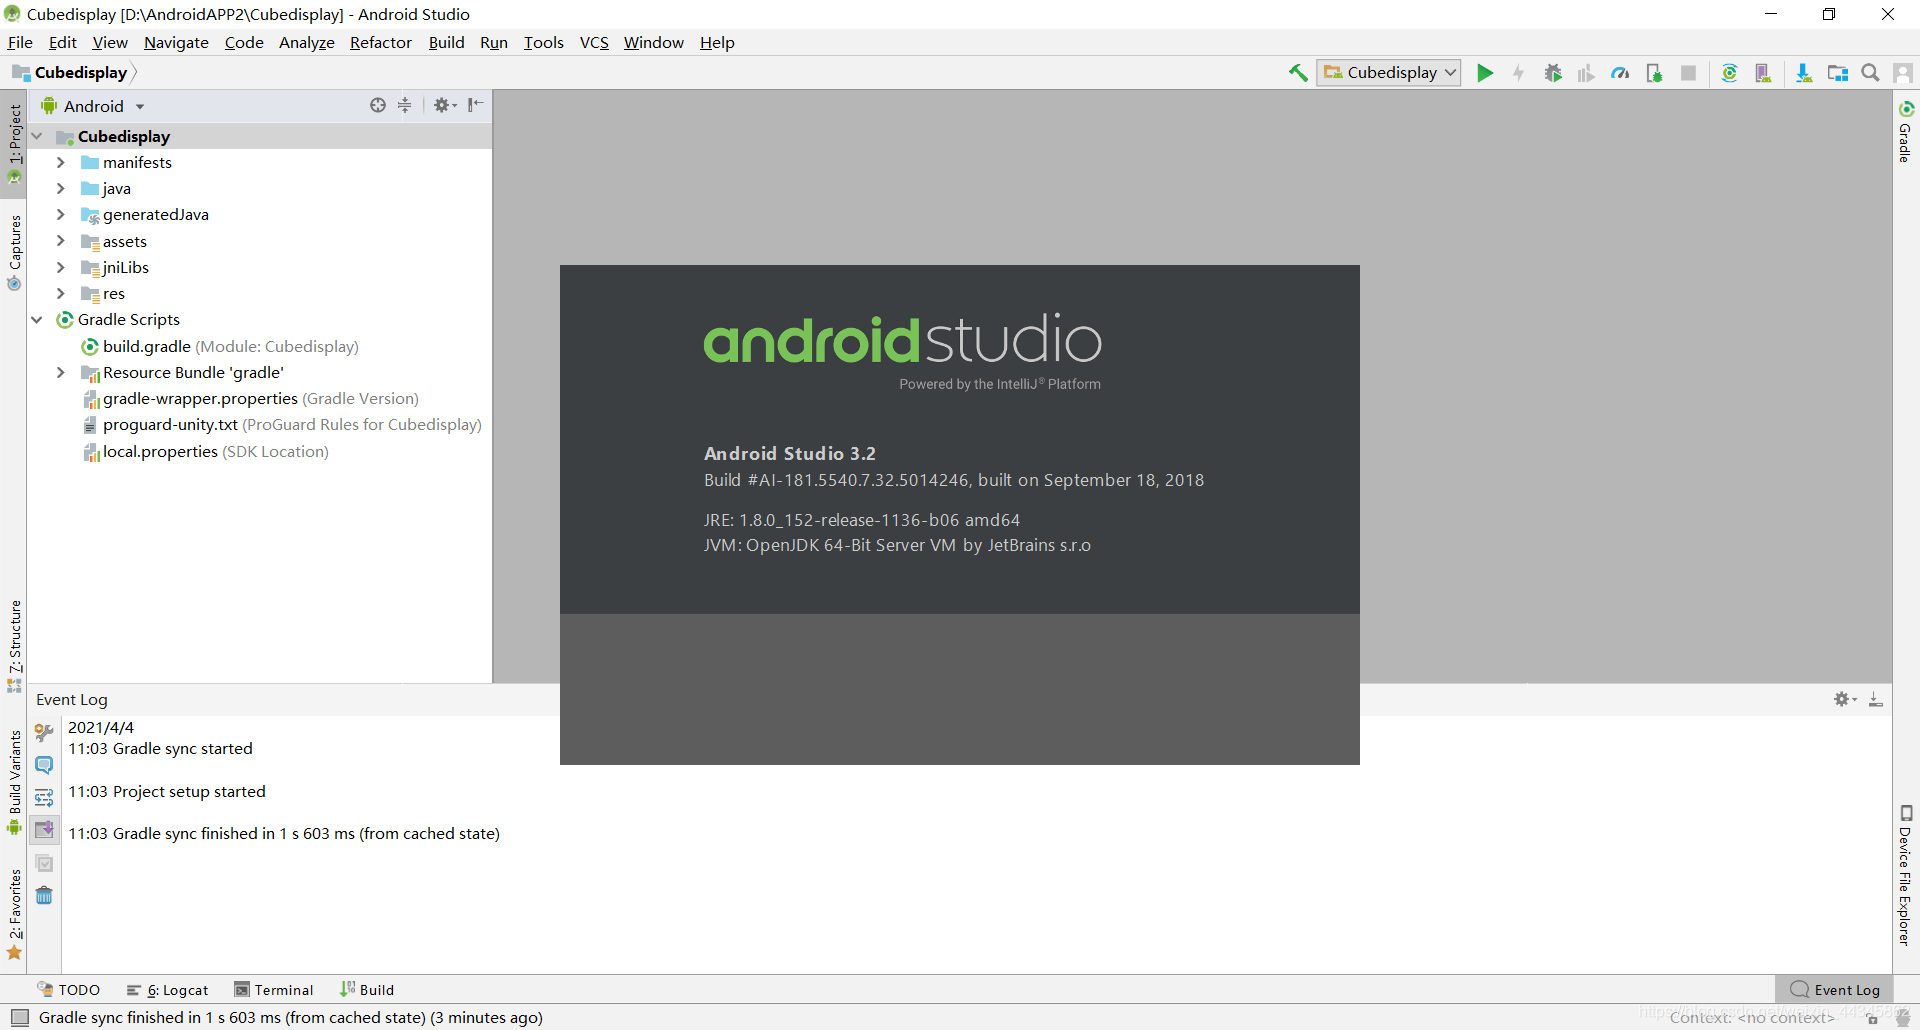Open the Event Log panel gear menu
1920x1030 pixels.
[1844, 699]
